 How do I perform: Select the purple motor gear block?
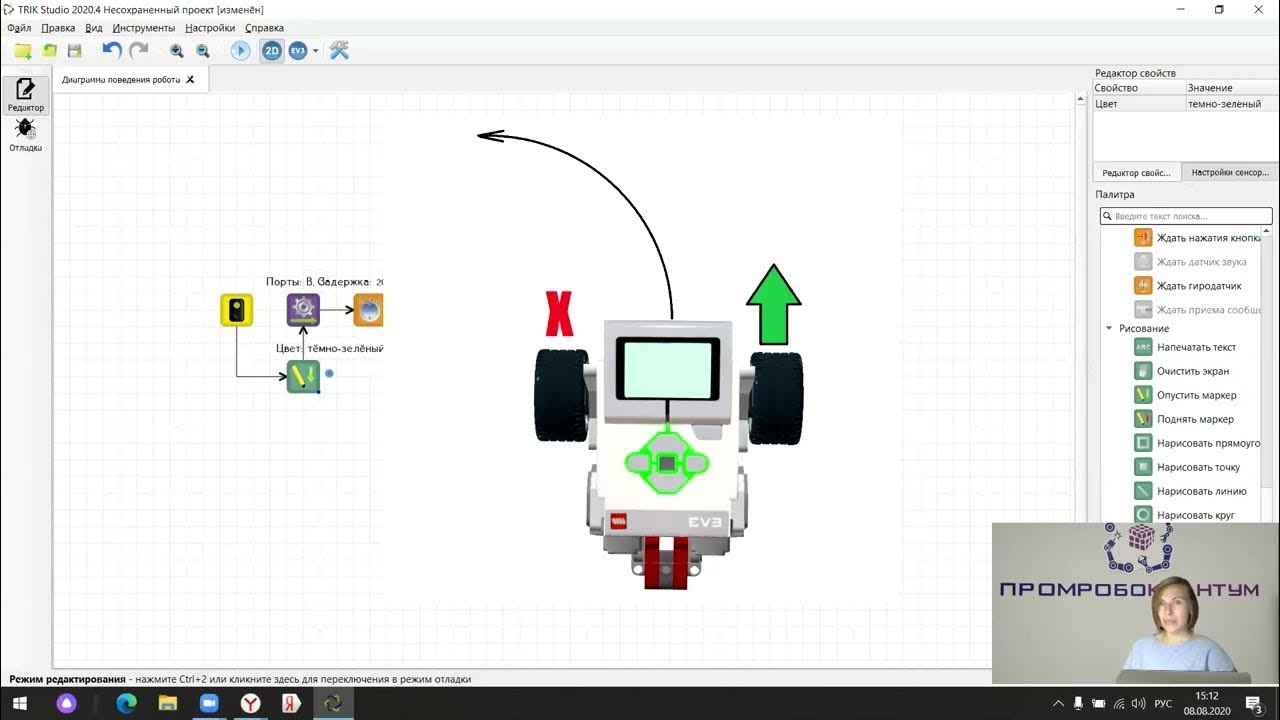pos(303,310)
